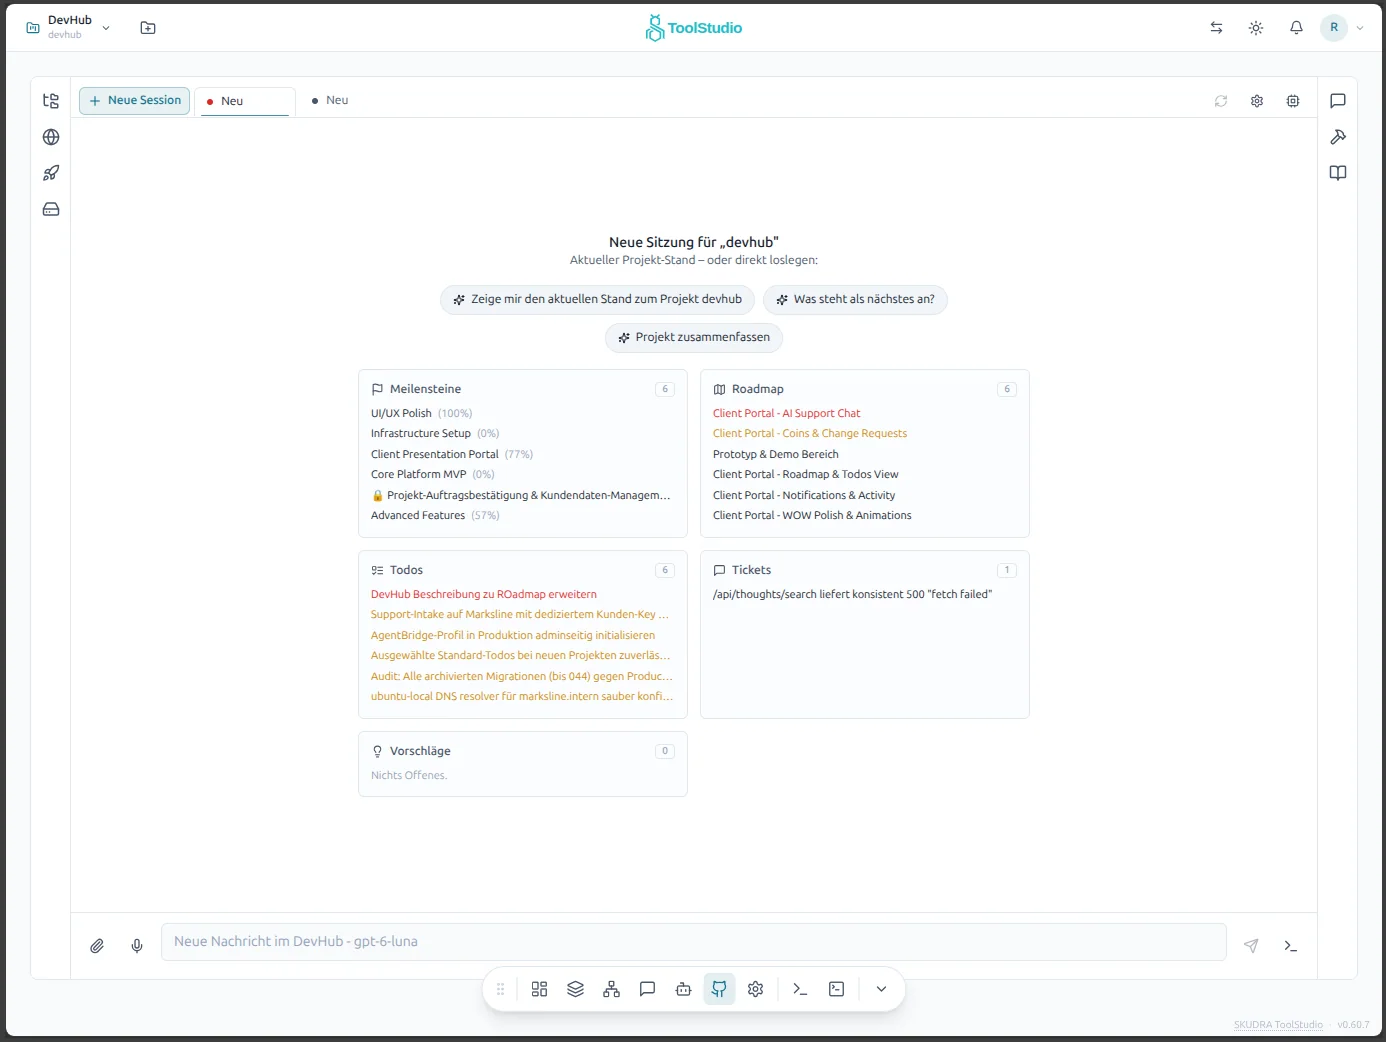Click the Neue Session button
The height and width of the screenshot is (1042, 1386).
135,101
